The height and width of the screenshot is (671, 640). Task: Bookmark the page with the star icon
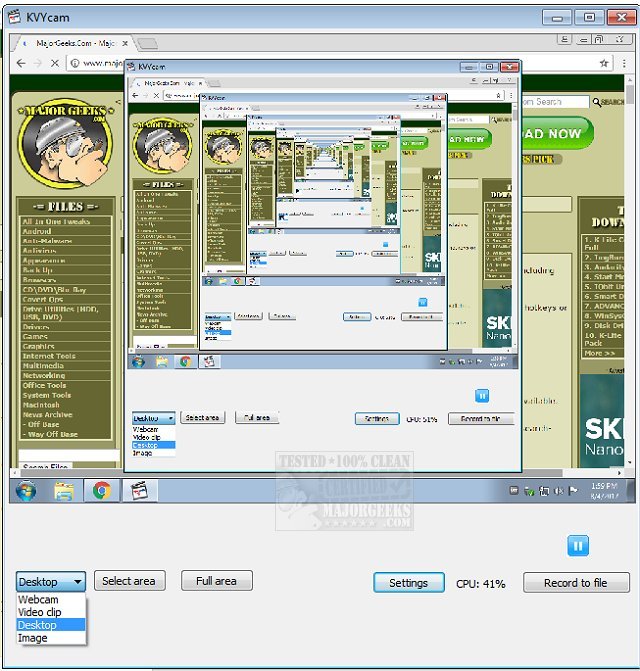(604, 63)
